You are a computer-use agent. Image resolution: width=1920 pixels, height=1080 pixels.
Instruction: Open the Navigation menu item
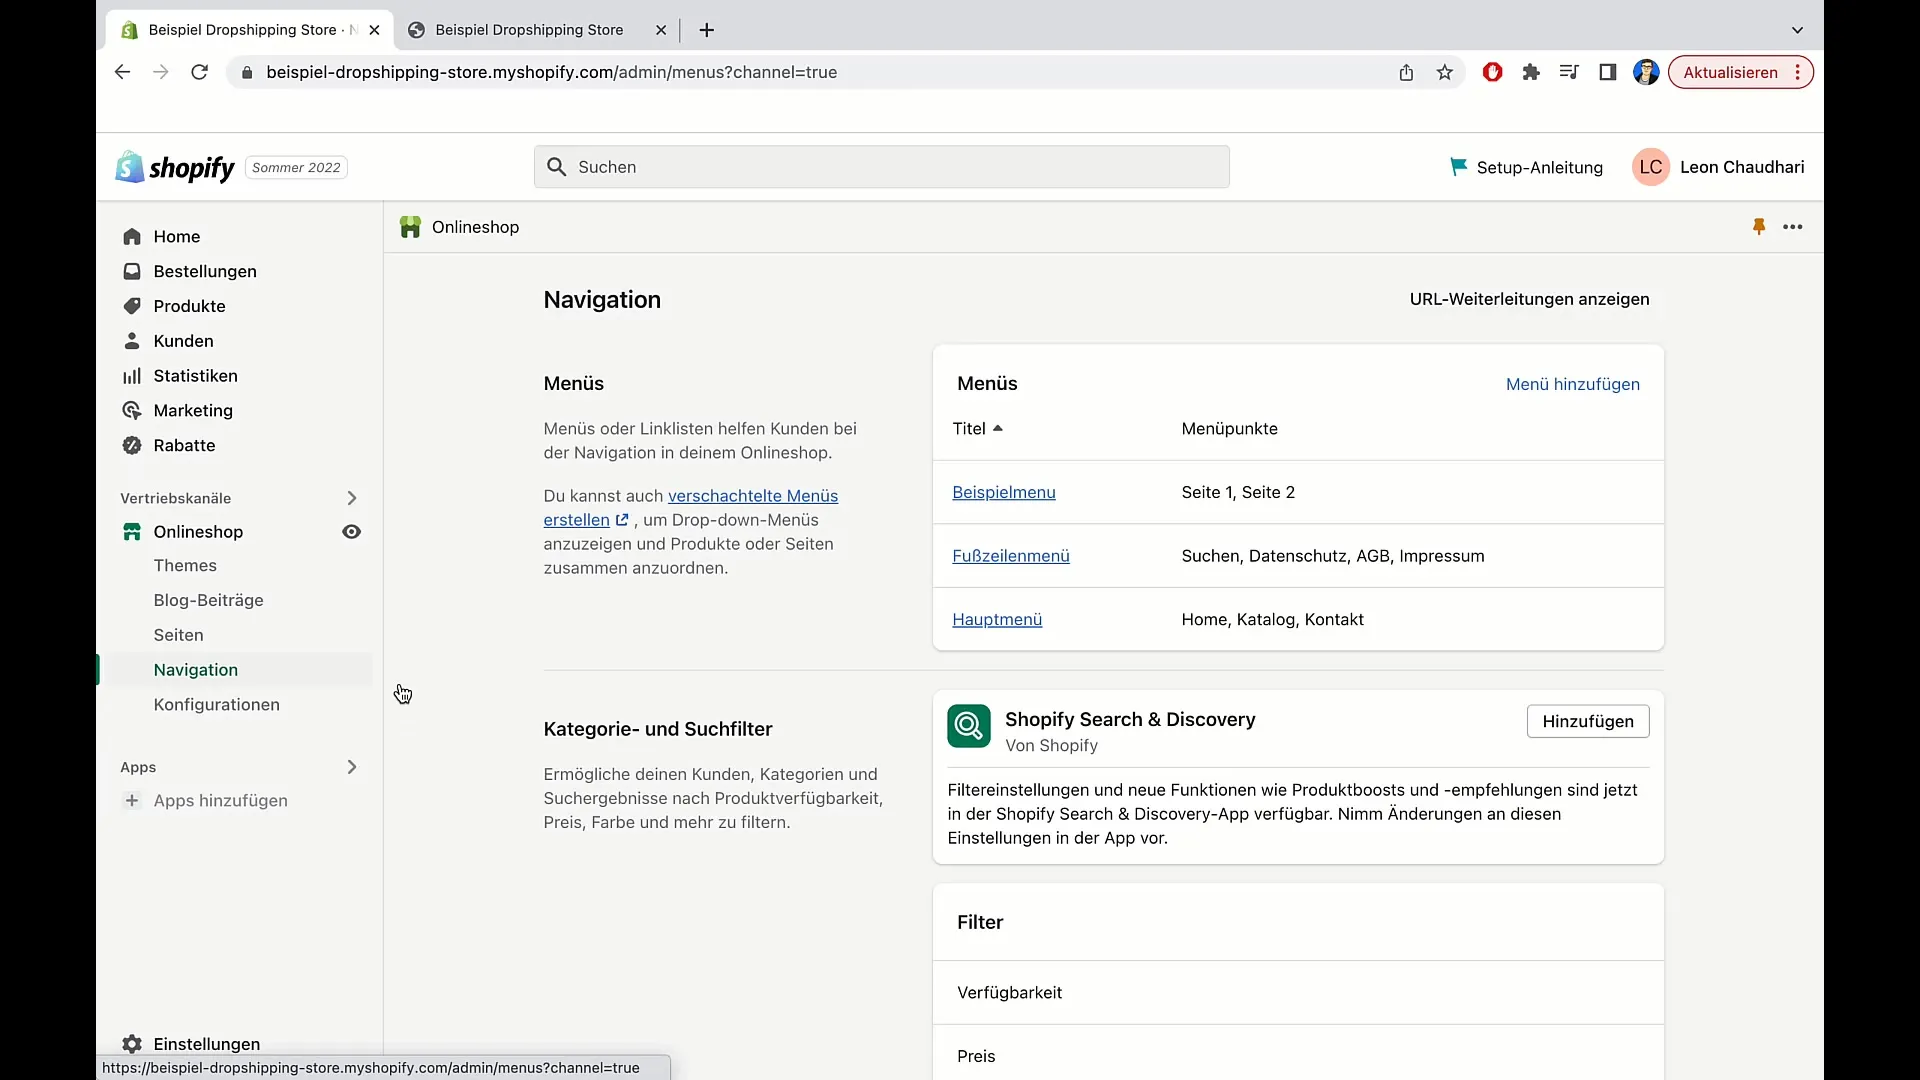point(195,669)
